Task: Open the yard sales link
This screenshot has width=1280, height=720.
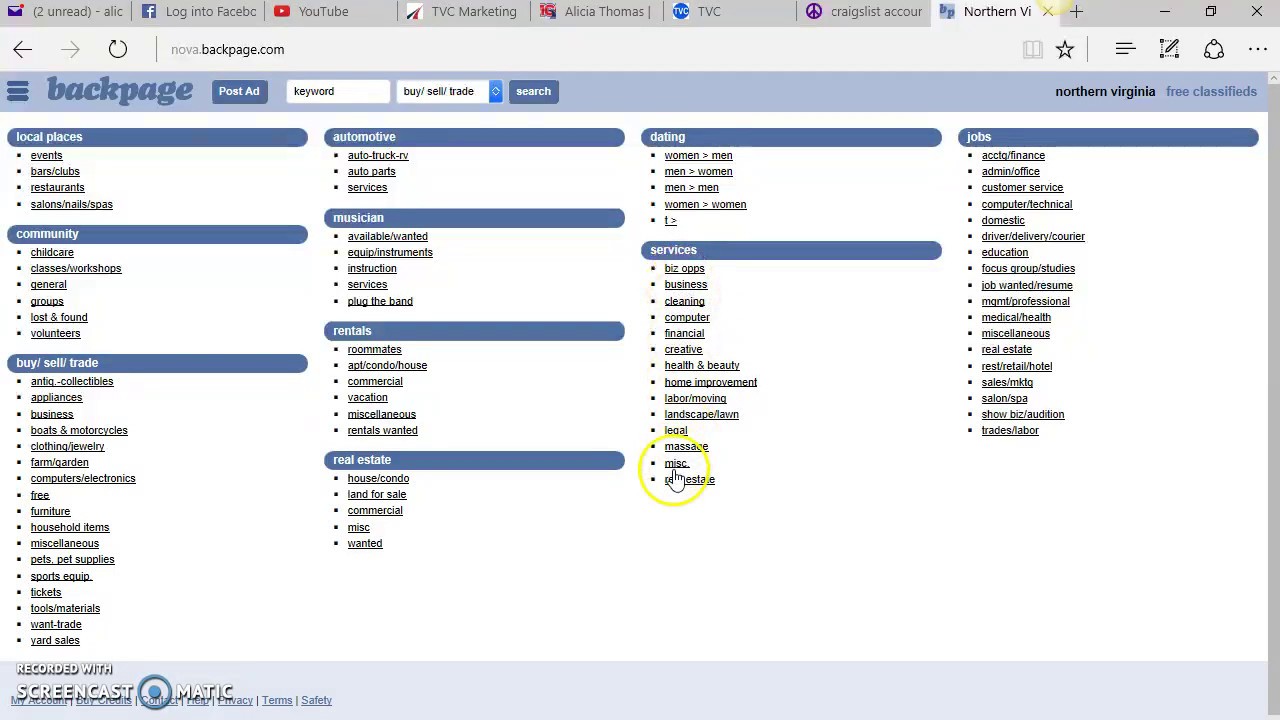Action: point(55,640)
